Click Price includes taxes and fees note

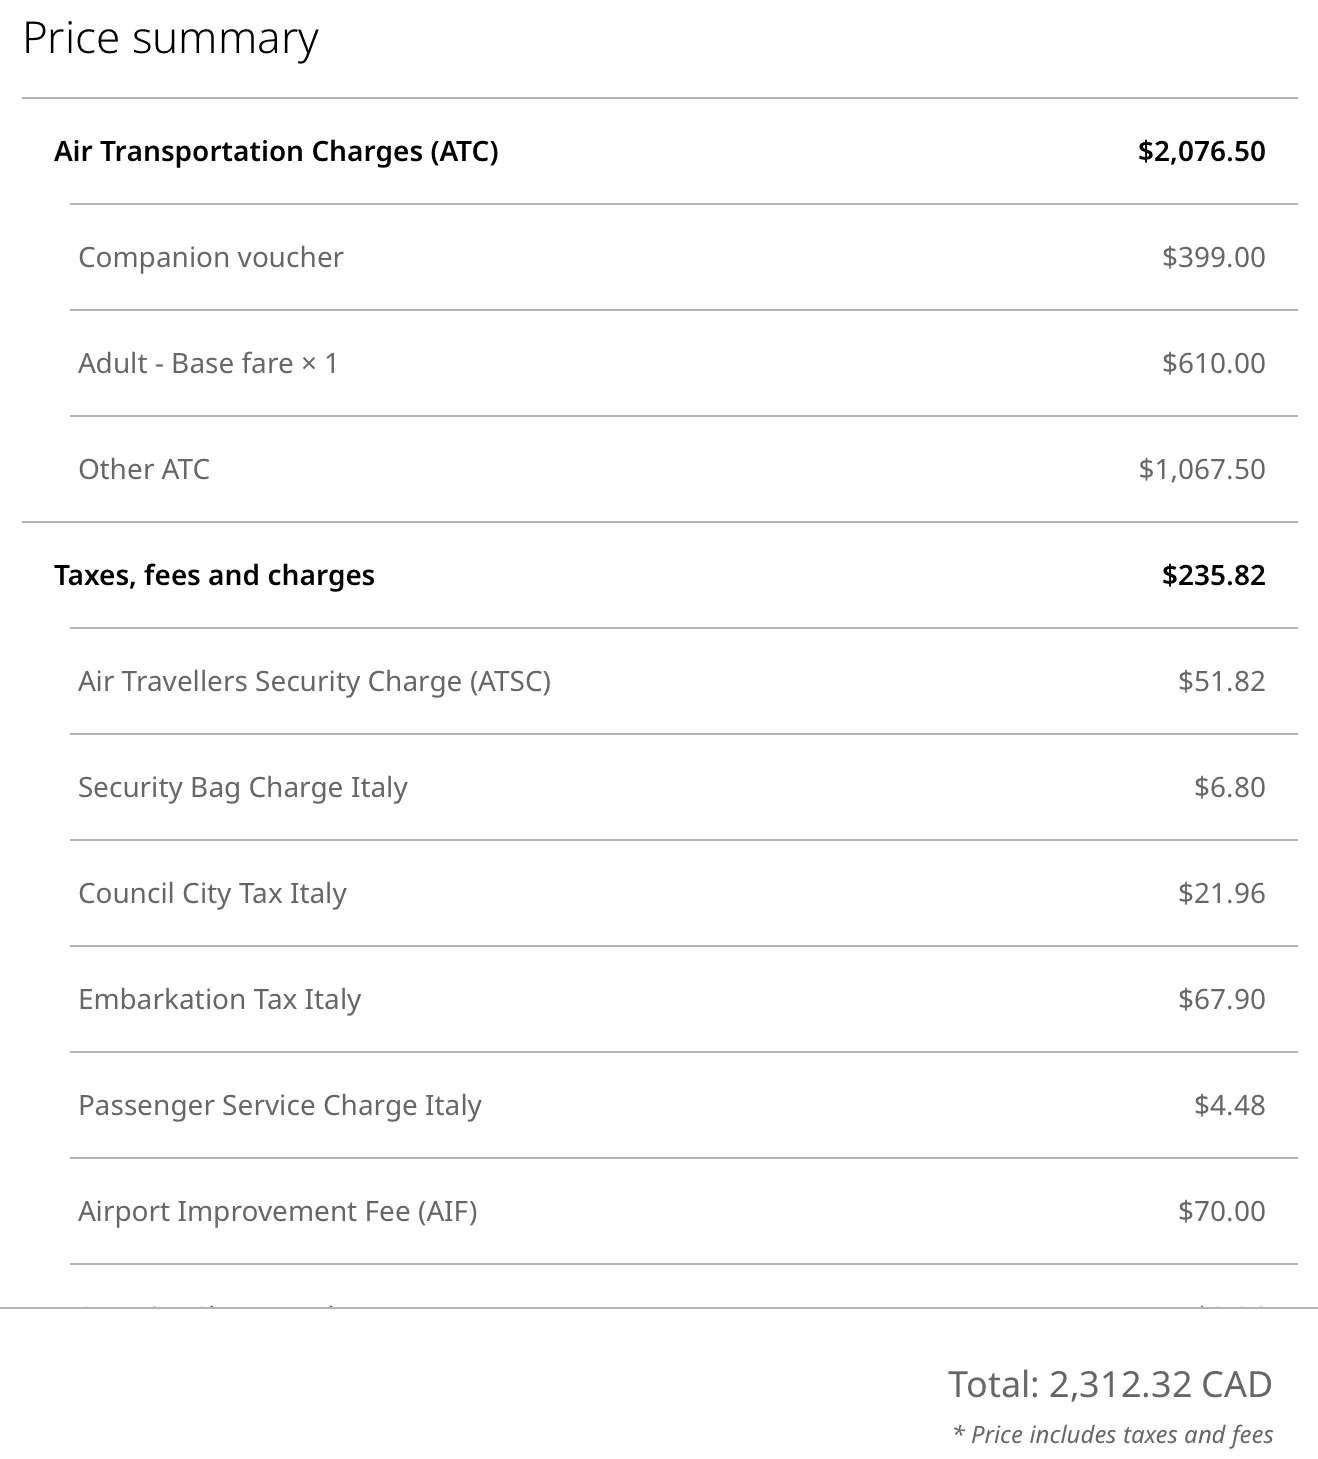click(x=1113, y=1435)
